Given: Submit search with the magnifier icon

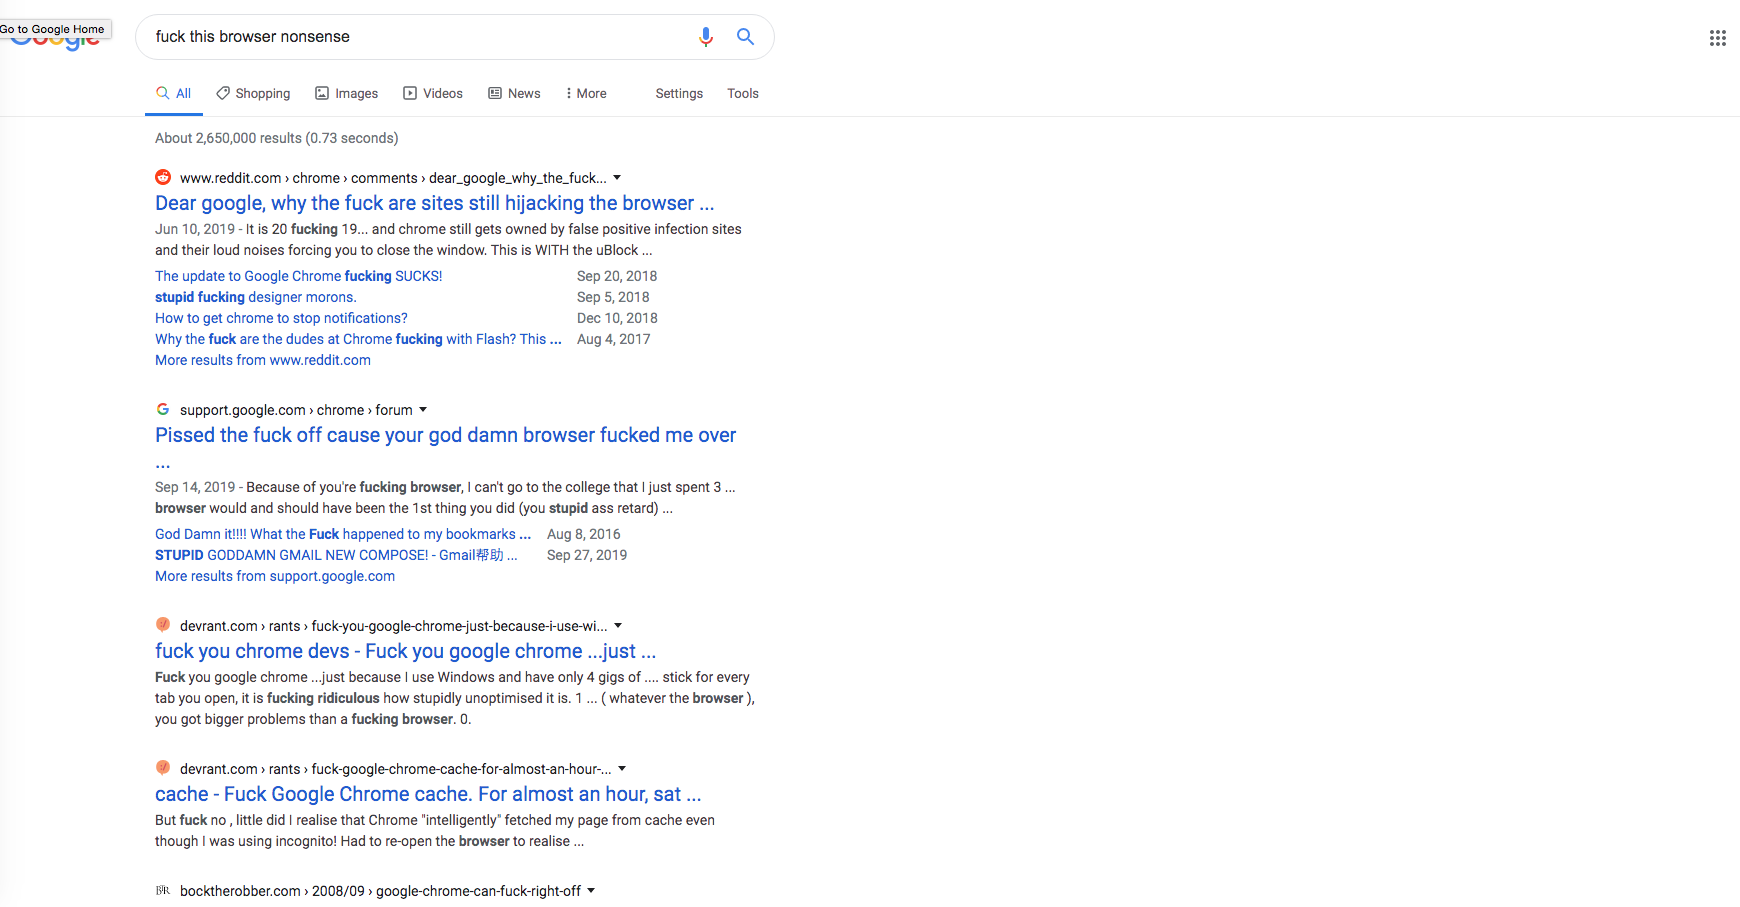Looking at the screenshot, I should pyautogui.click(x=745, y=37).
